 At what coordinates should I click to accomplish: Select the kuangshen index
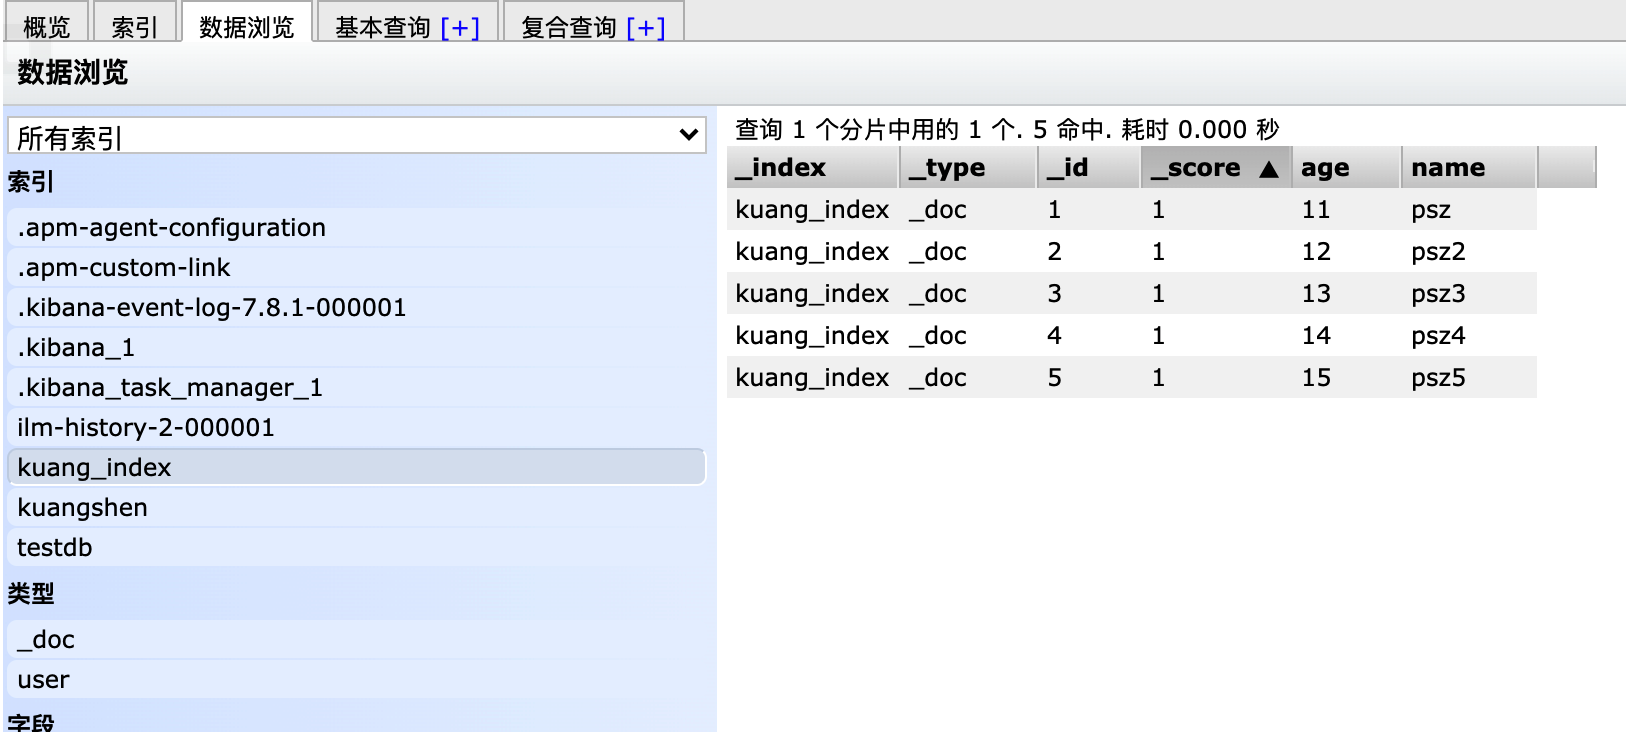357,508
